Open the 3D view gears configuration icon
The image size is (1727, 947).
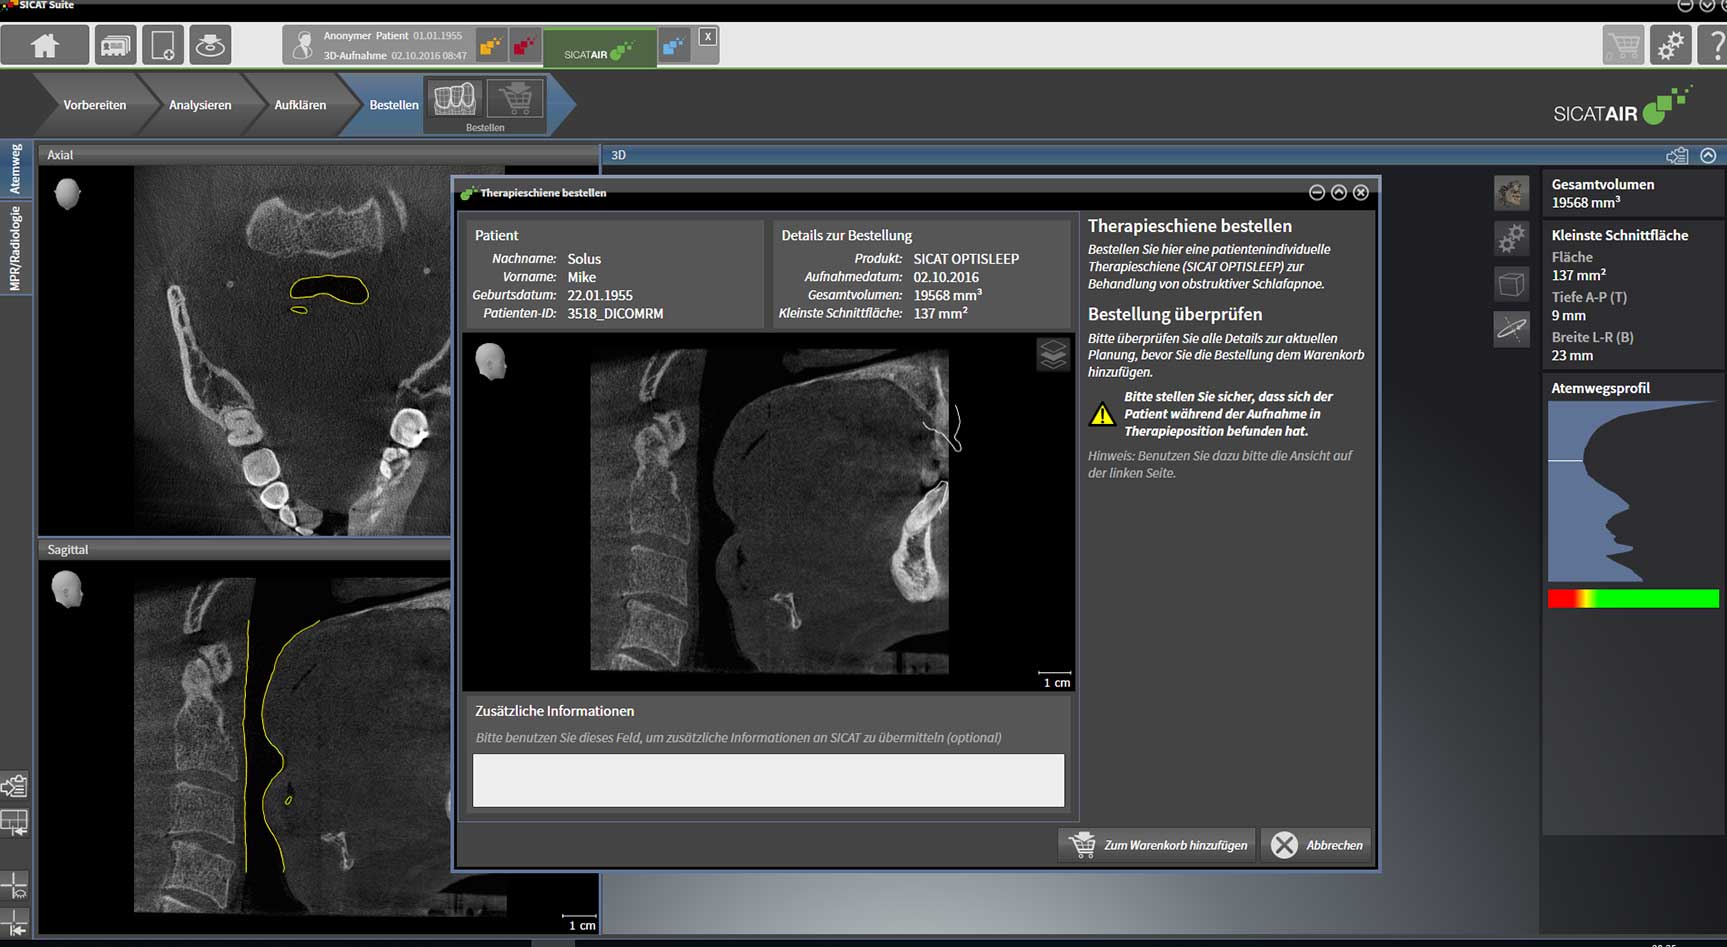coord(1511,238)
